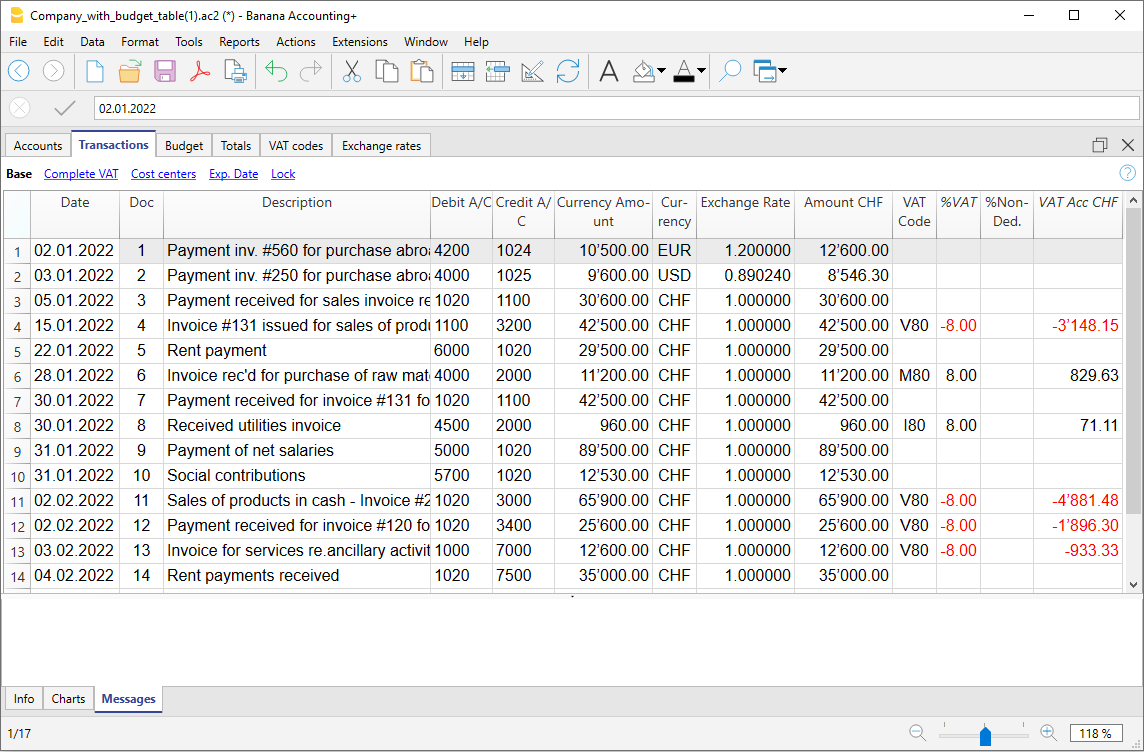Click the add rows toolbar icon

[x=463, y=71]
